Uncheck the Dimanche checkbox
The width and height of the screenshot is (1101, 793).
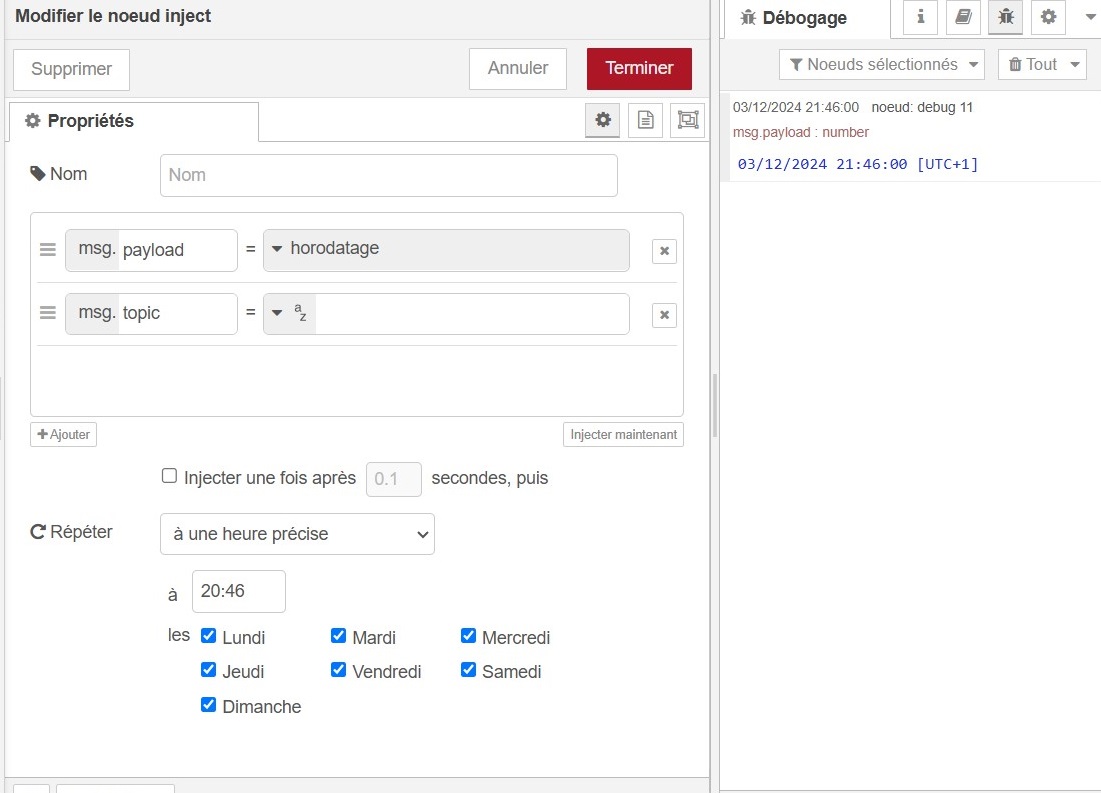(x=208, y=705)
